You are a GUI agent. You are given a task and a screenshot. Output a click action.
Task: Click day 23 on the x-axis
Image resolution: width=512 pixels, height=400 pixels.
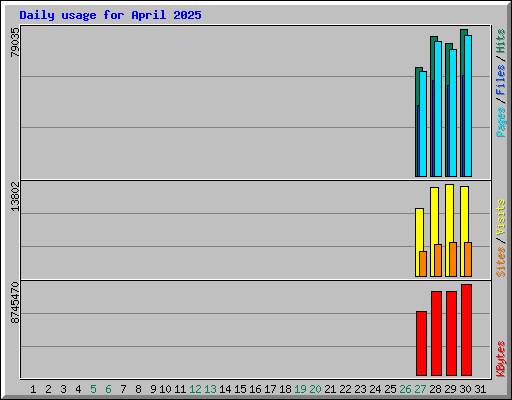click(360, 389)
